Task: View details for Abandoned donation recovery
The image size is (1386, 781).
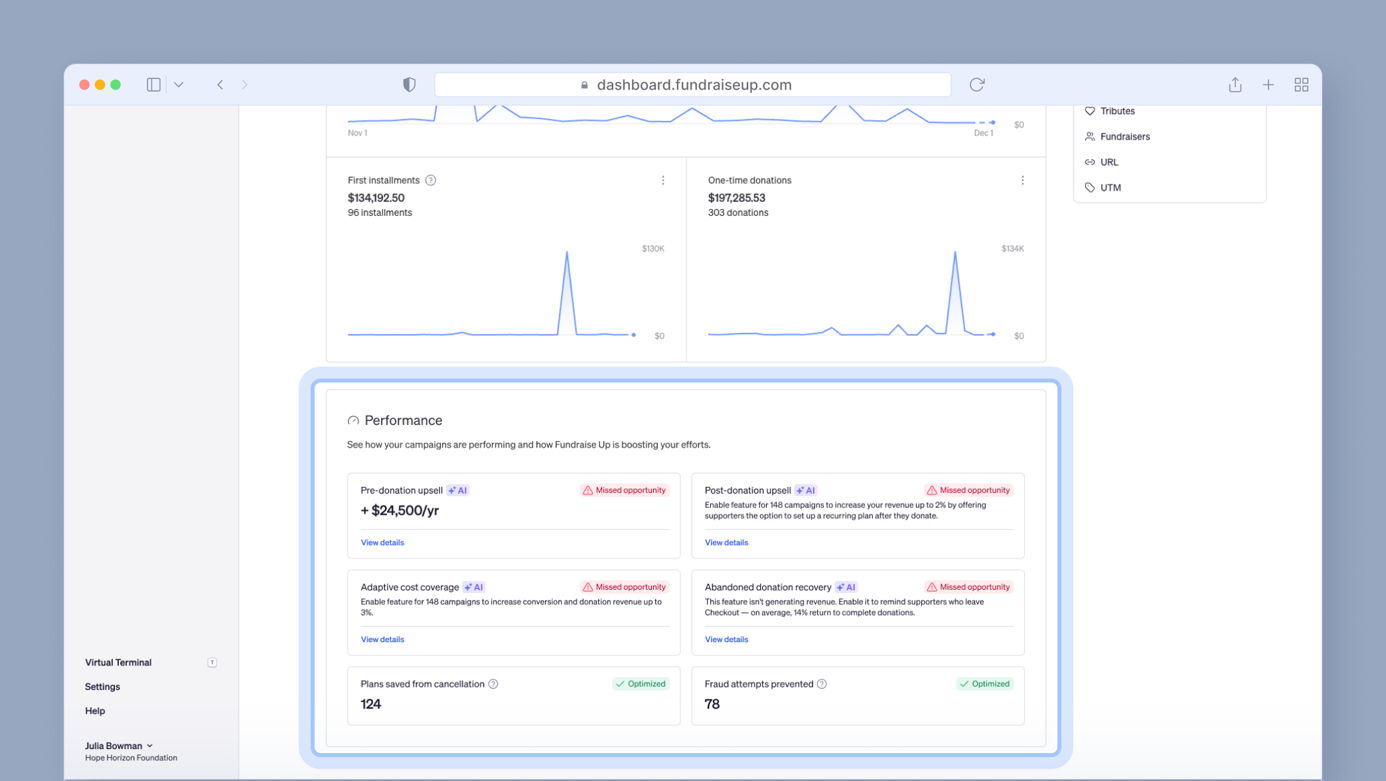Action: (726, 640)
